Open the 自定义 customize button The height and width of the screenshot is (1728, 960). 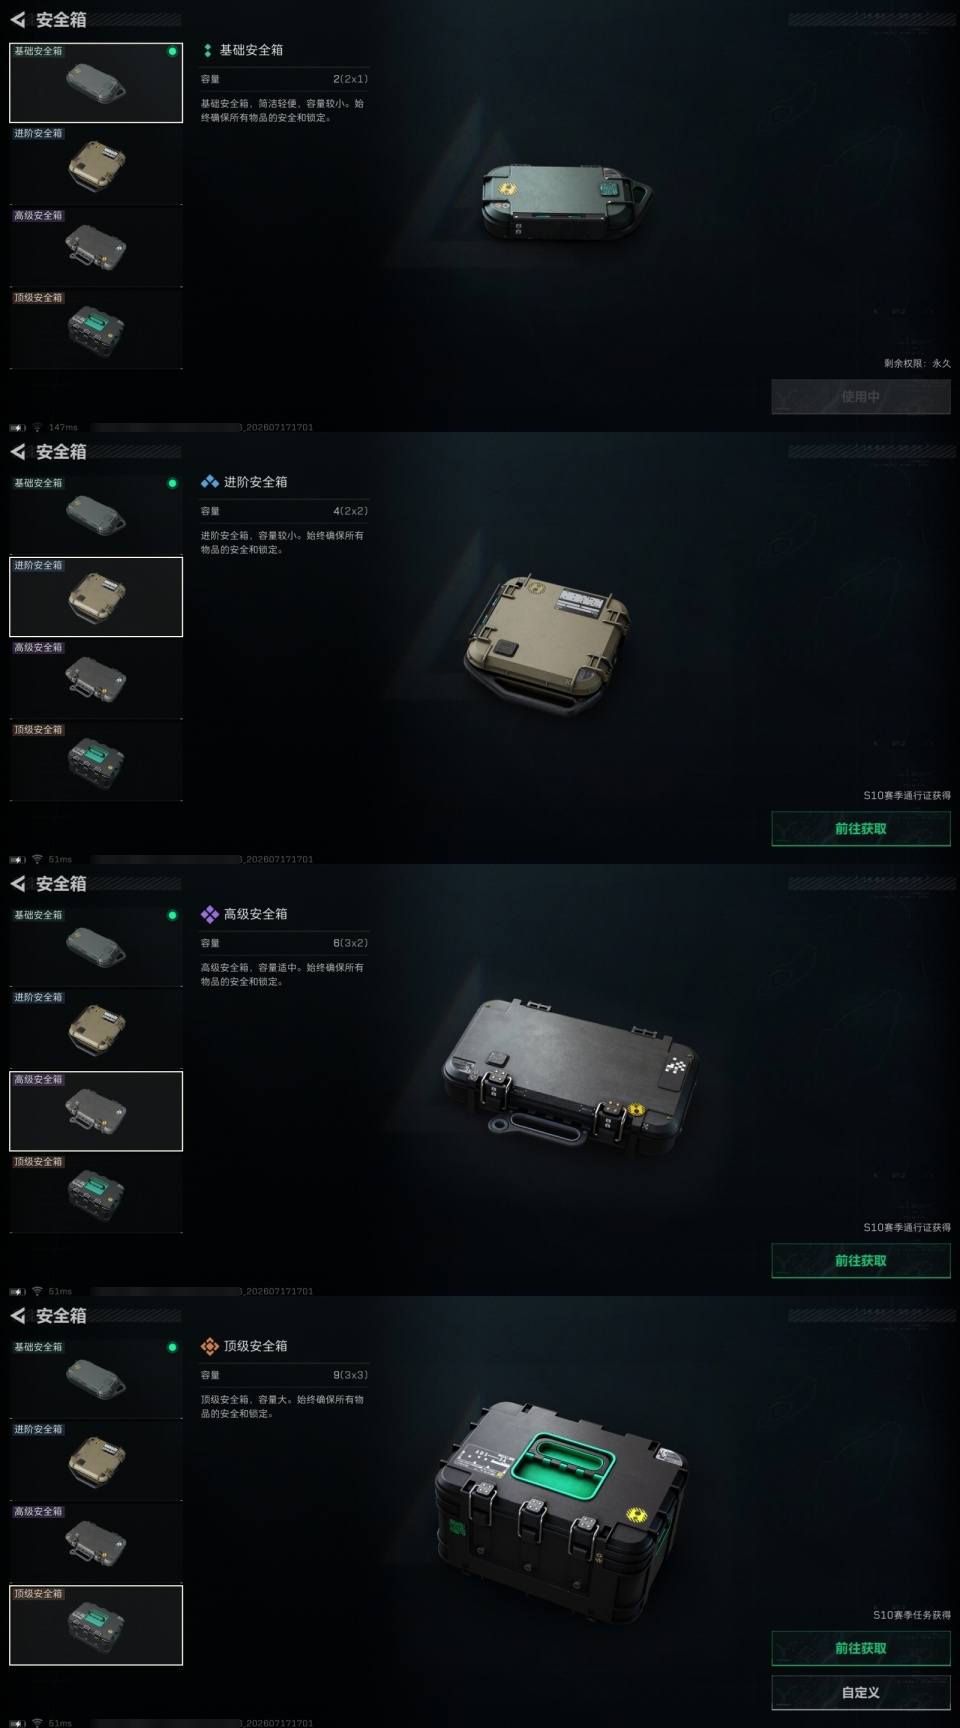[x=861, y=1693]
